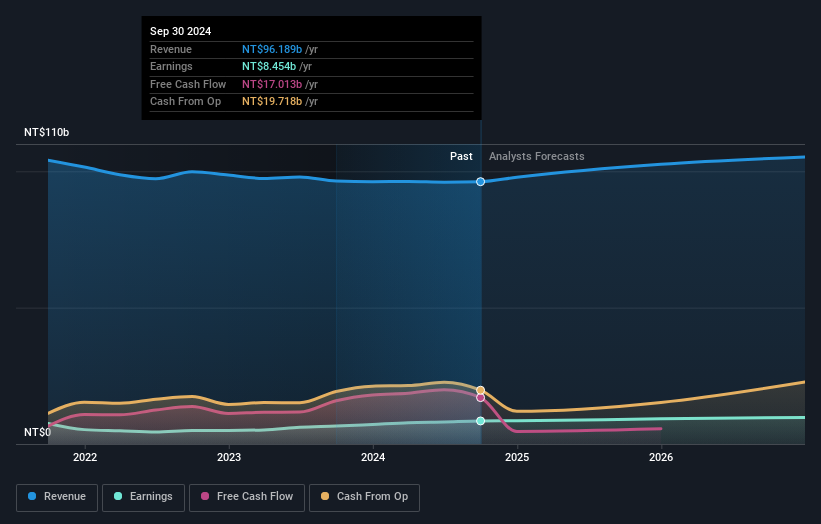Select the 2026 x-axis label

coord(661,457)
